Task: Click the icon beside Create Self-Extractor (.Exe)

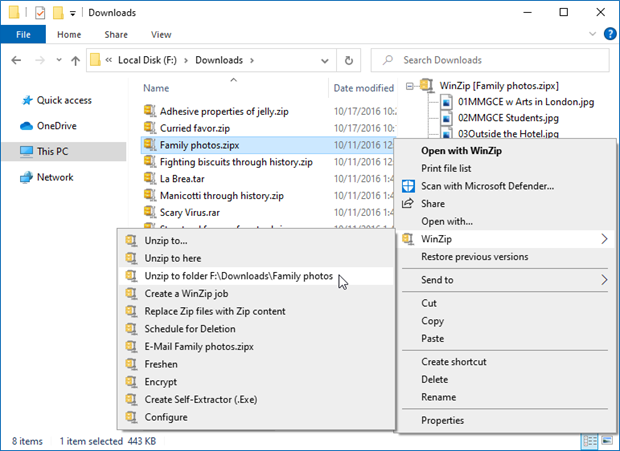Action: (x=131, y=399)
